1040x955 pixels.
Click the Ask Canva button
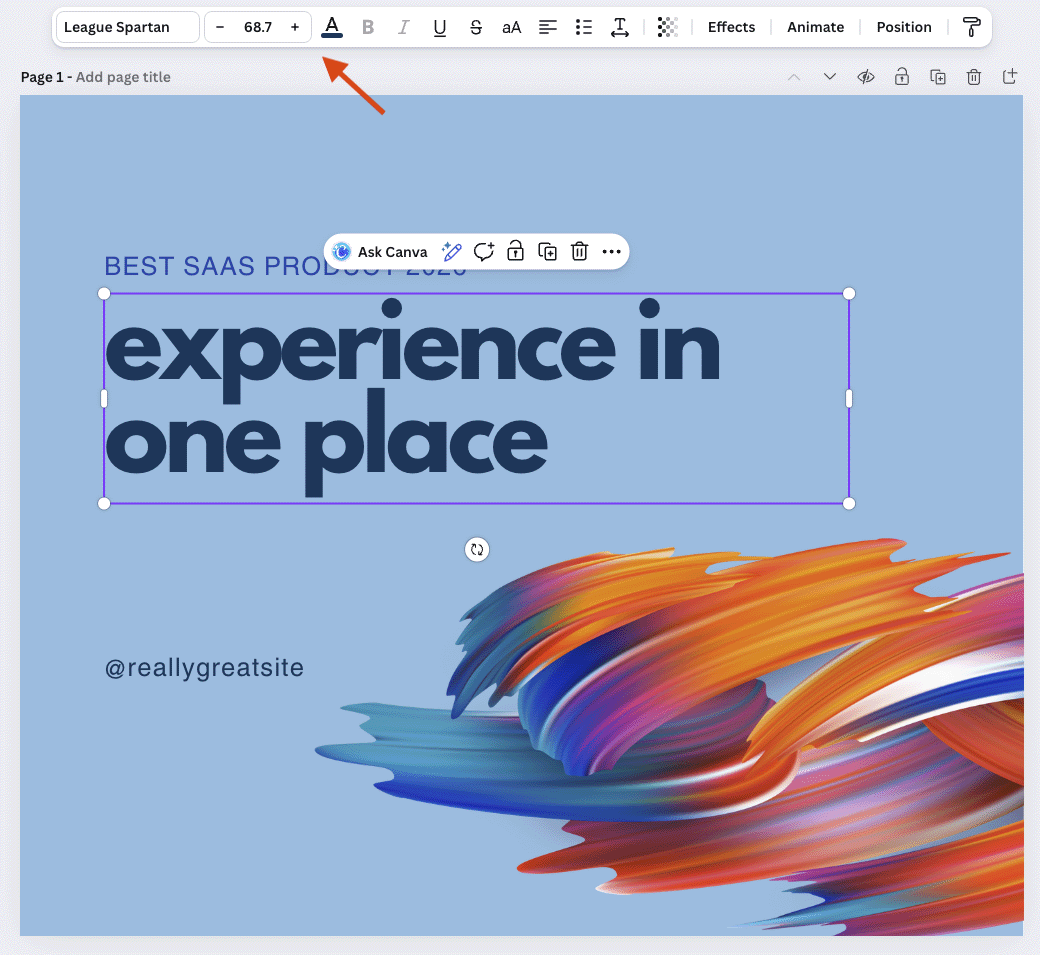380,252
